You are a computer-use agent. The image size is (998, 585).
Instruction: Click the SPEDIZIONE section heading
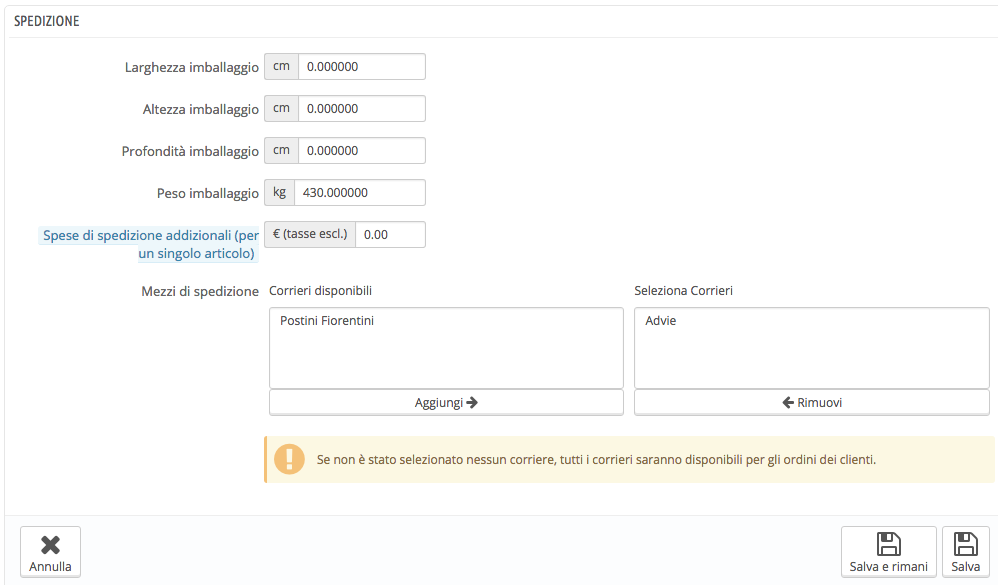pyautogui.click(x=46, y=21)
